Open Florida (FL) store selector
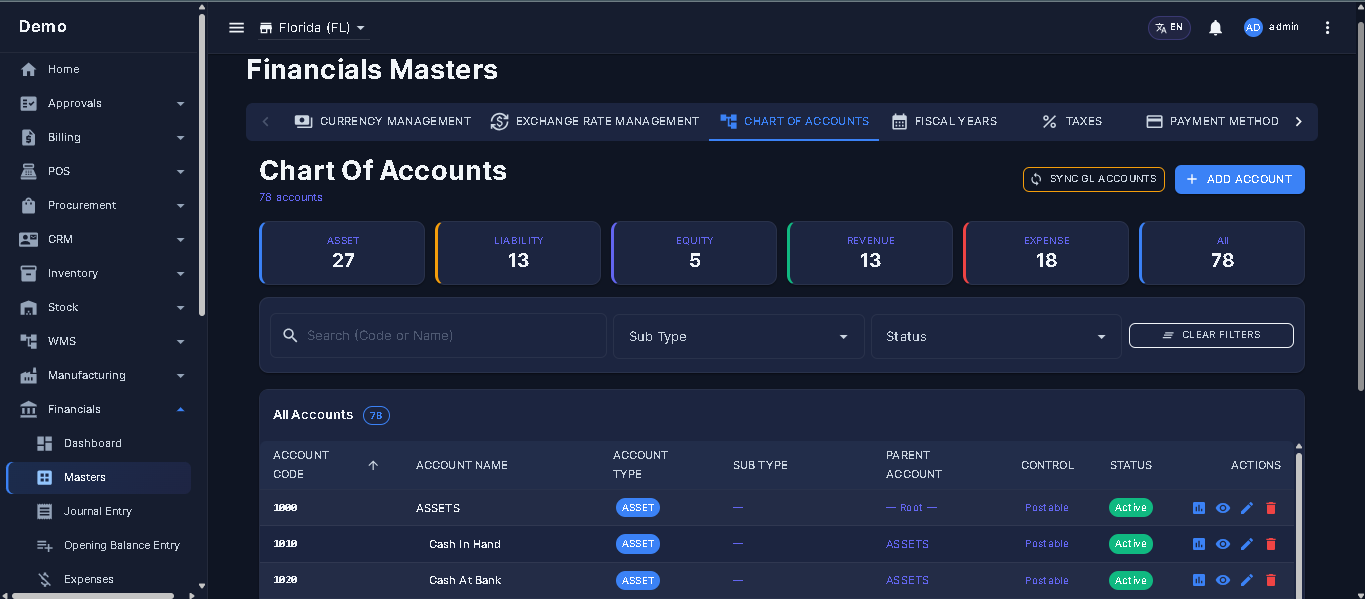The width and height of the screenshot is (1365, 599). [x=312, y=28]
